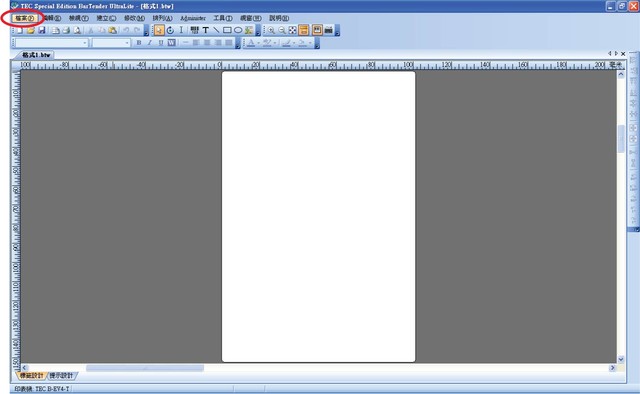Create a new label document
This screenshot has height=394, width=640.
(x=19, y=30)
